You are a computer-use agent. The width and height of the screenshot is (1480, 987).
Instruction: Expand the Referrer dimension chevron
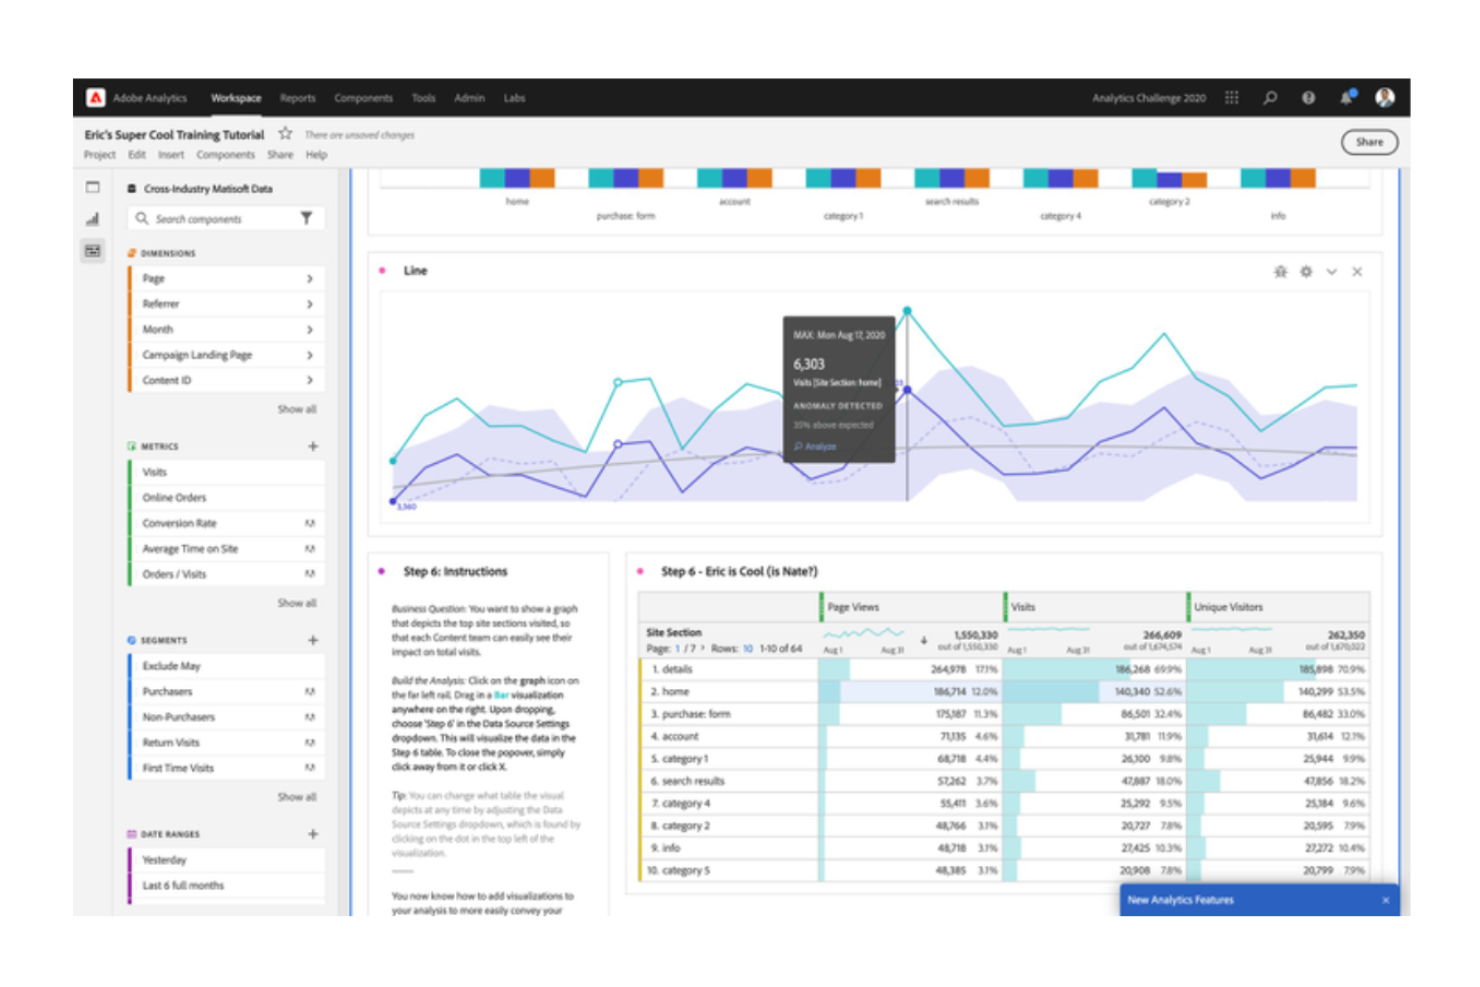coord(310,304)
